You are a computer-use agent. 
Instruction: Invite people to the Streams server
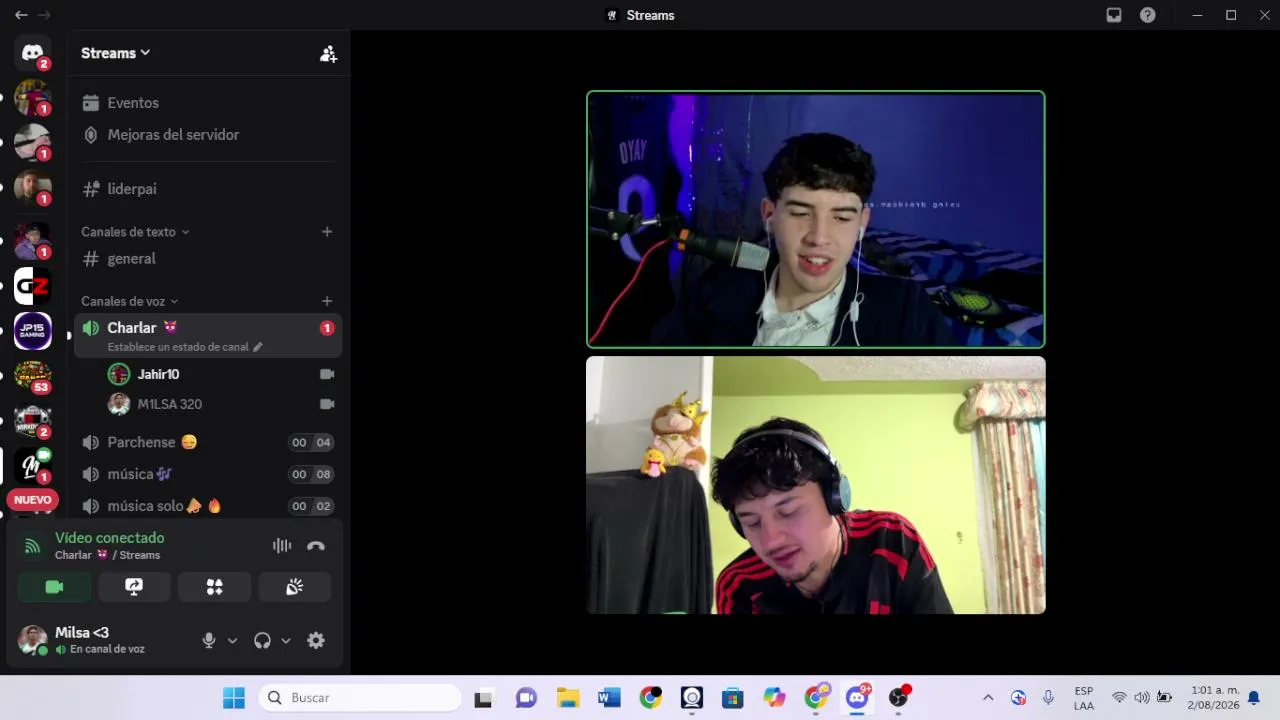coord(328,54)
